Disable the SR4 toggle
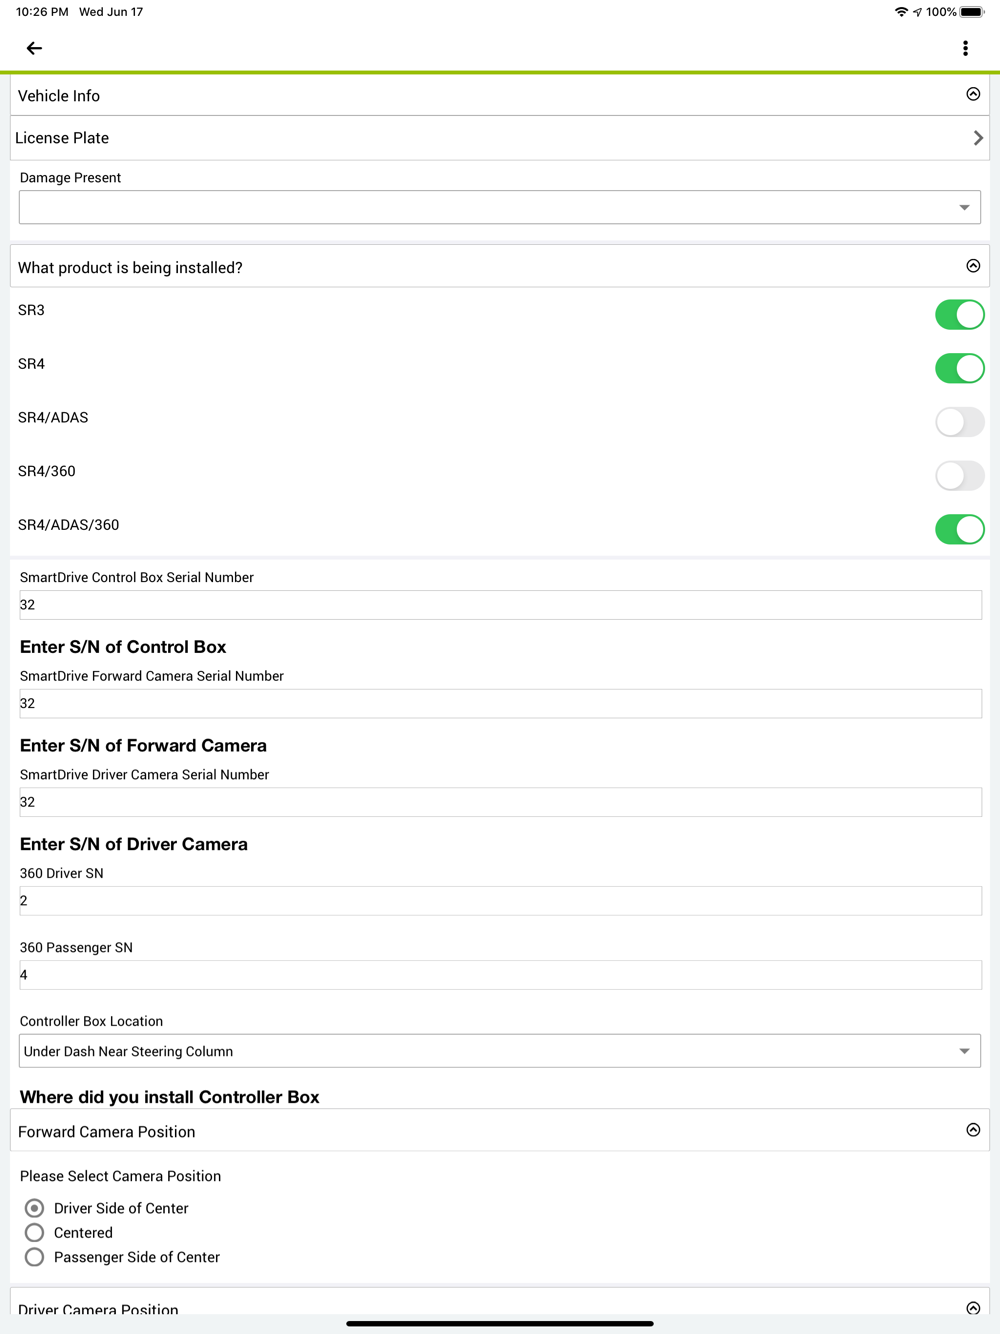Image resolution: width=1000 pixels, height=1334 pixels. click(x=959, y=368)
